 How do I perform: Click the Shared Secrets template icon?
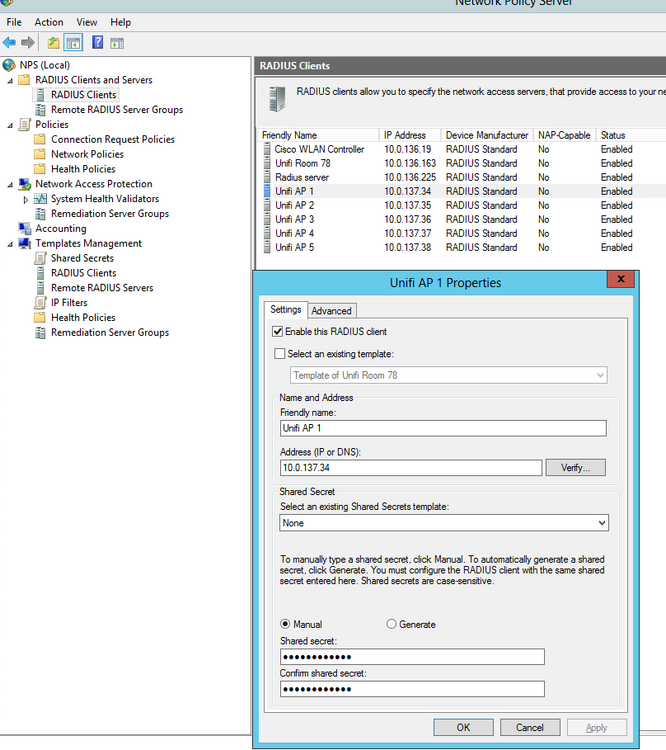pyautogui.click(x=41, y=258)
